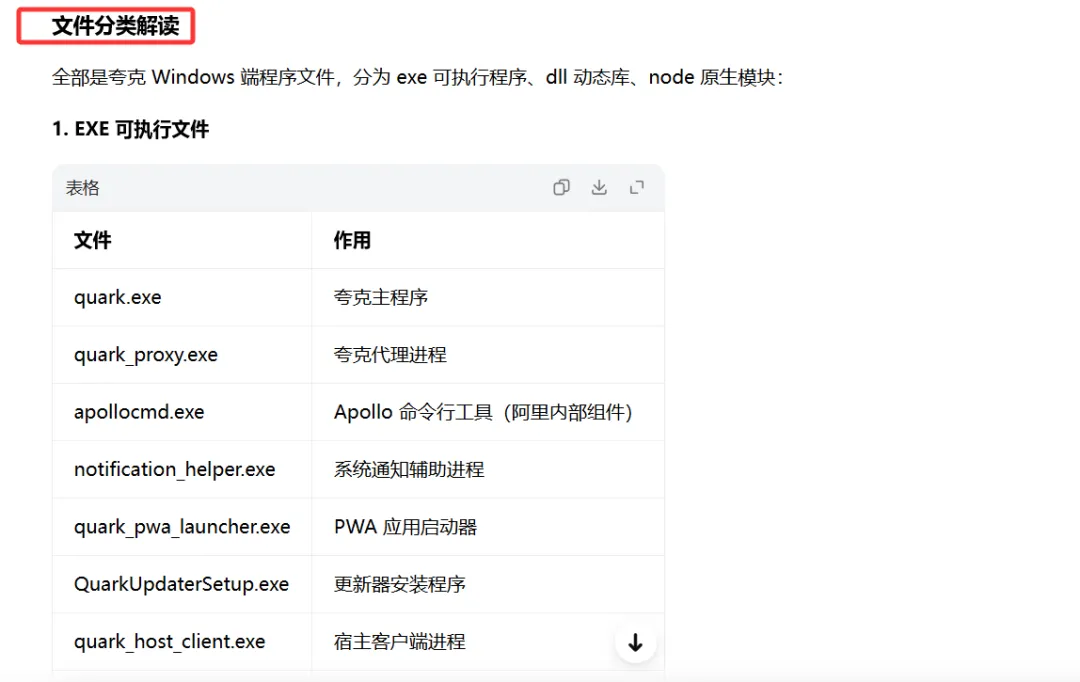1080x682 pixels.
Task: Click the 夸克主程序 description cell
Action: coord(488,298)
